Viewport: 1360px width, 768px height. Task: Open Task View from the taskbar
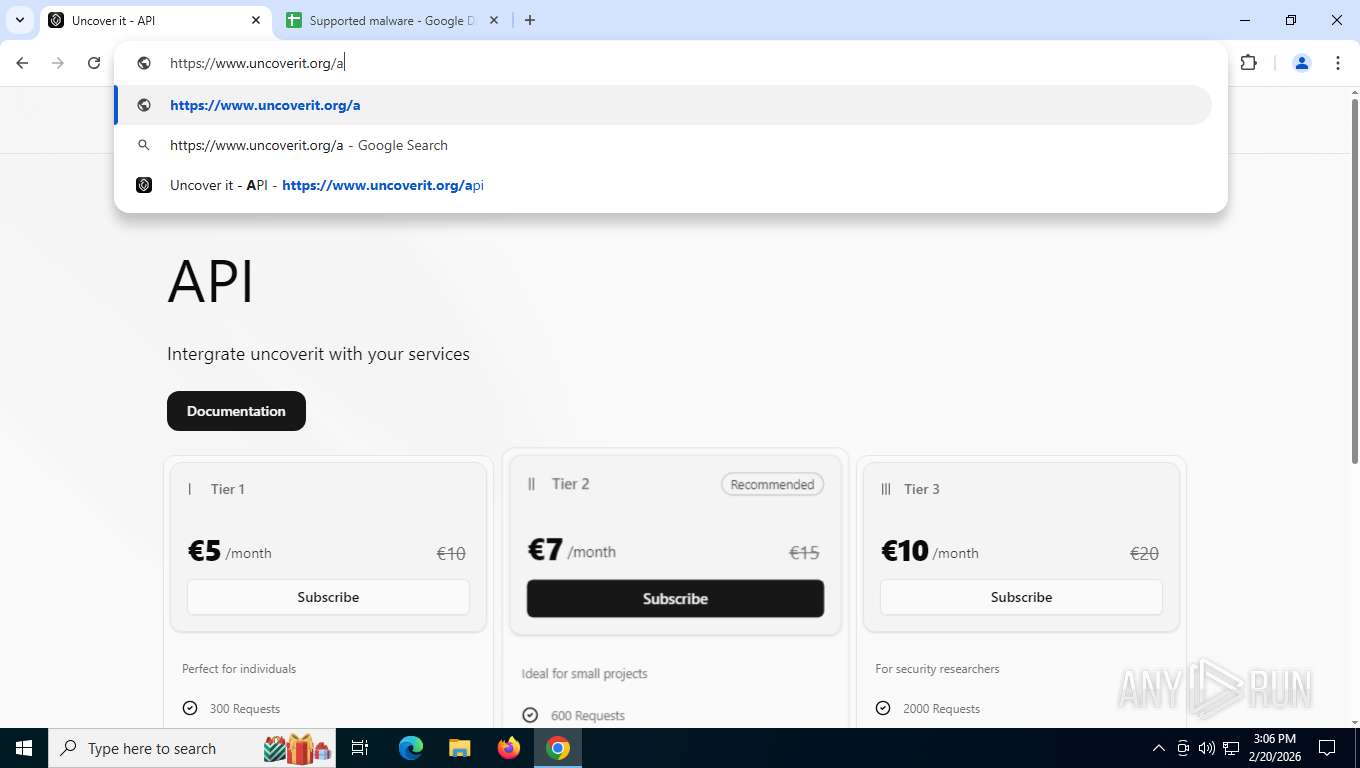pos(360,748)
